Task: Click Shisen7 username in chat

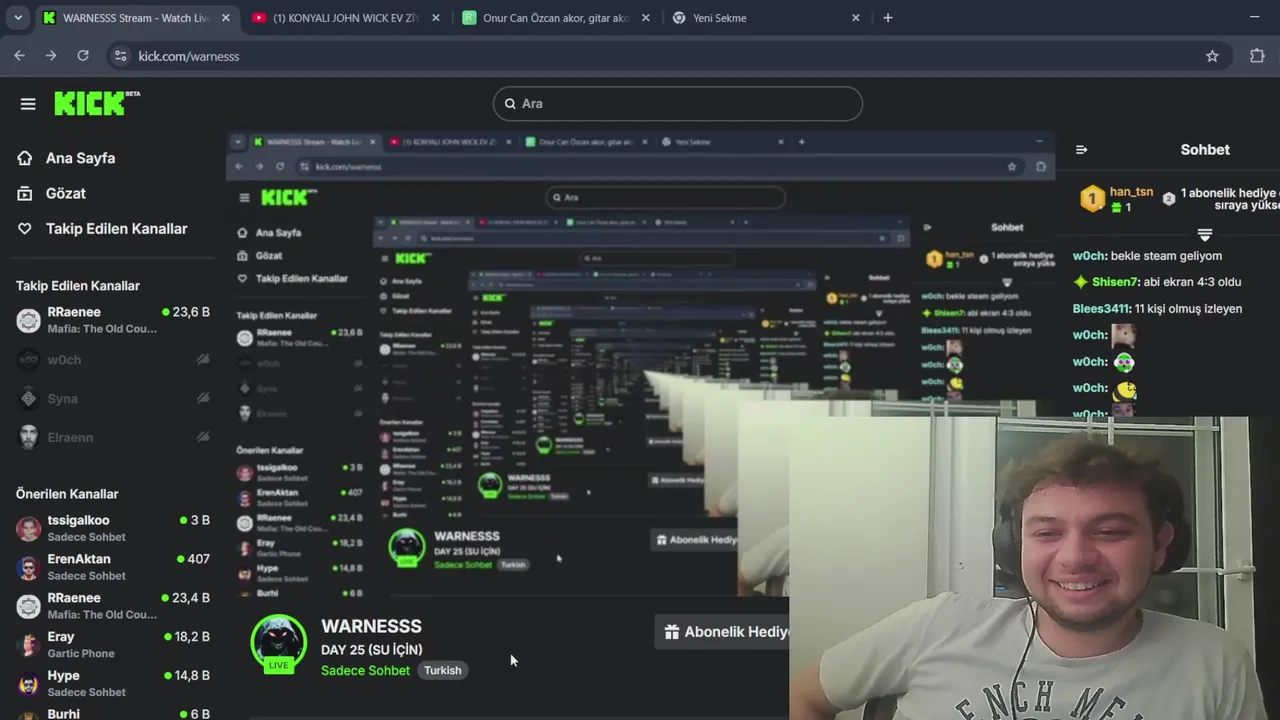Action: point(1115,282)
